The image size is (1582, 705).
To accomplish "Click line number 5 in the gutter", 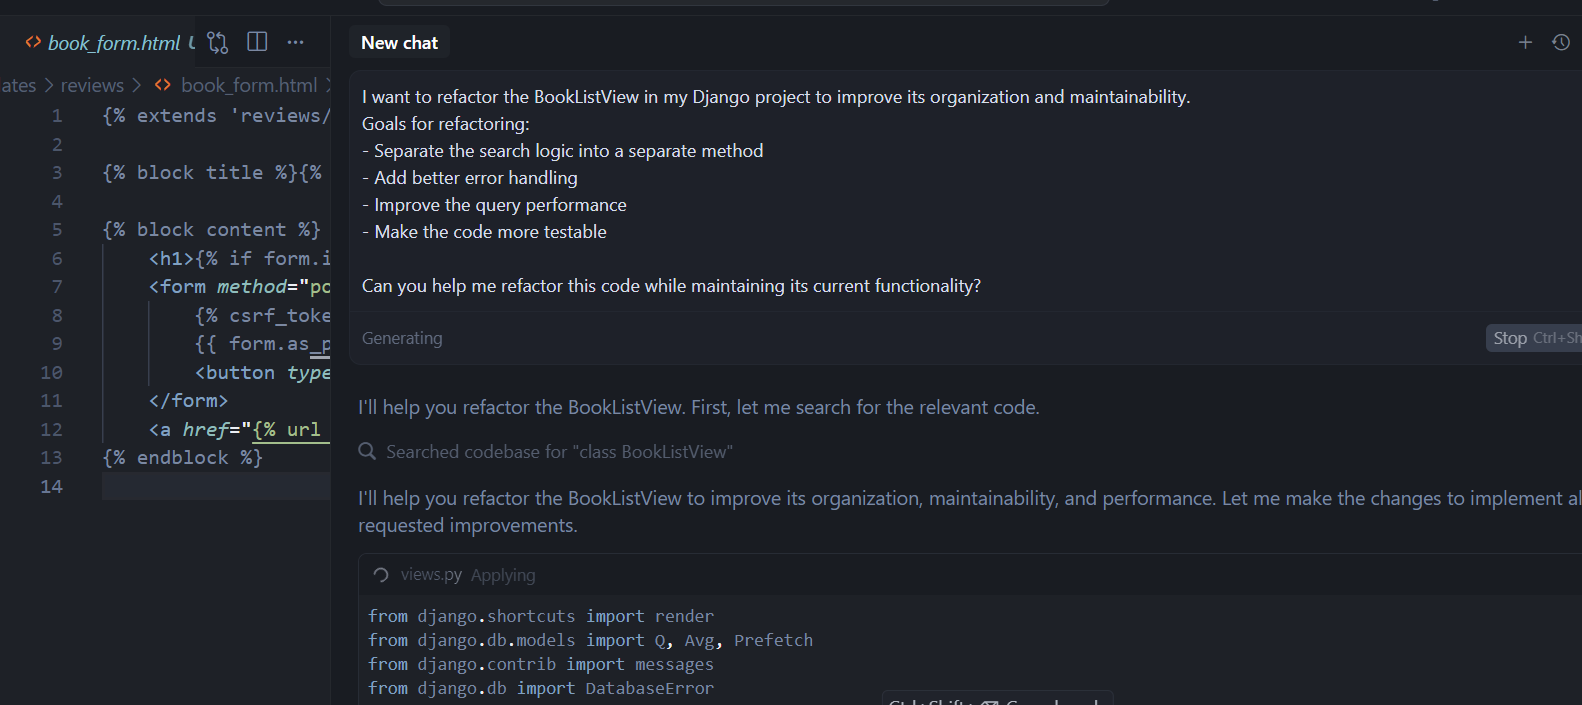I will coord(56,230).
